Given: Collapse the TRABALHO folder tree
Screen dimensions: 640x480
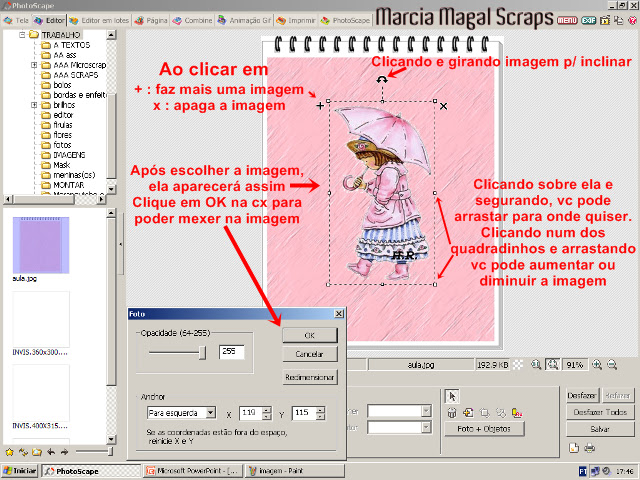Looking at the screenshot, I should click(22, 35).
